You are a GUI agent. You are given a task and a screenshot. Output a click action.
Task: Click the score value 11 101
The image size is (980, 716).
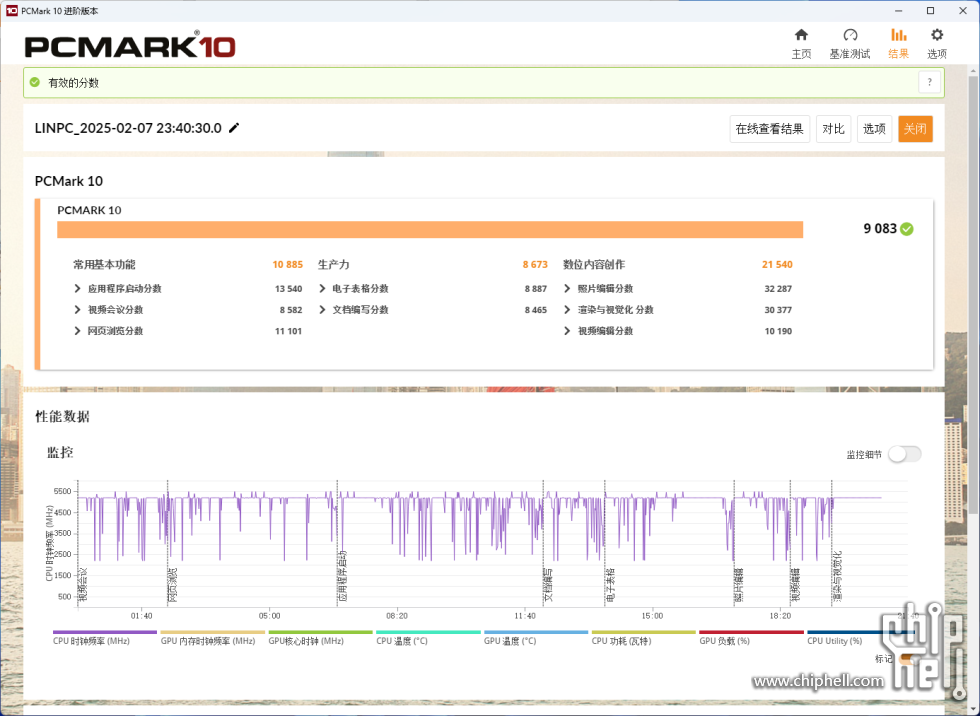tap(289, 331)
